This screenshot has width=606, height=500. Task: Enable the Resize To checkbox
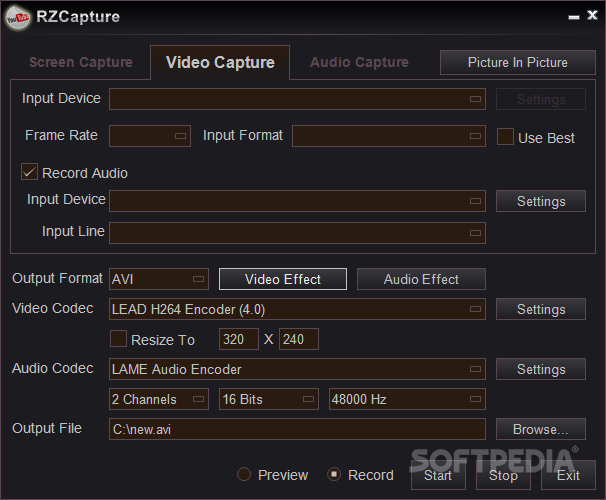coord(118,339)
